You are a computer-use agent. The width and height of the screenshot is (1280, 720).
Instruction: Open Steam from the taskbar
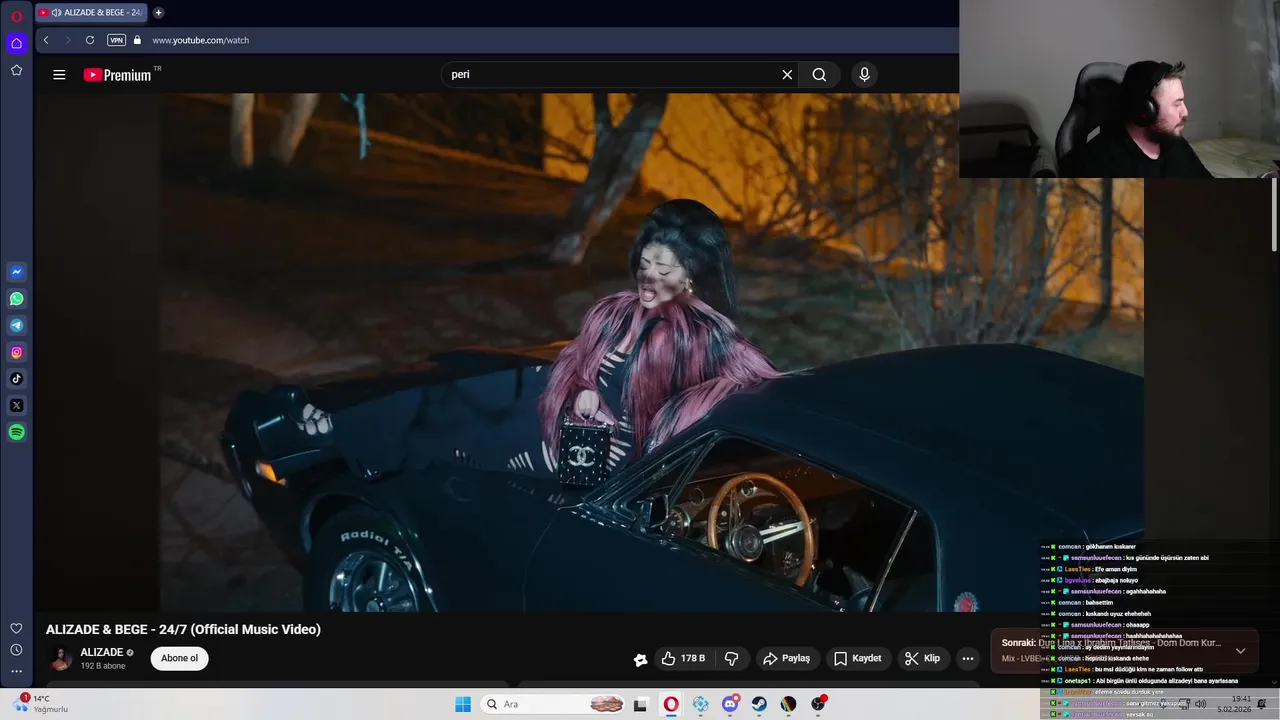[x=760, y=704]
